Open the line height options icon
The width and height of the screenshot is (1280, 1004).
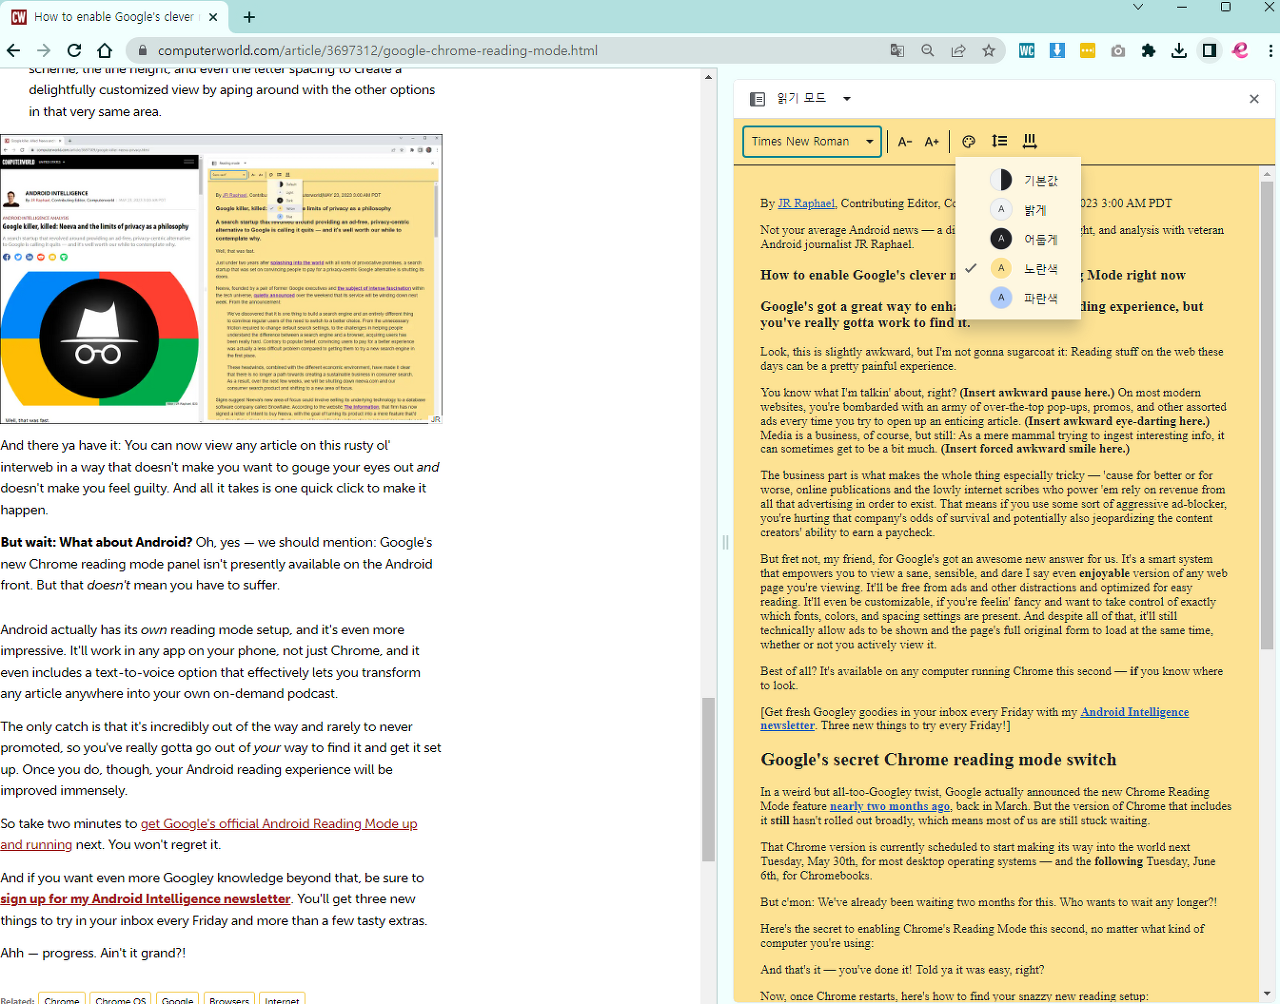(x=999, y=142)
